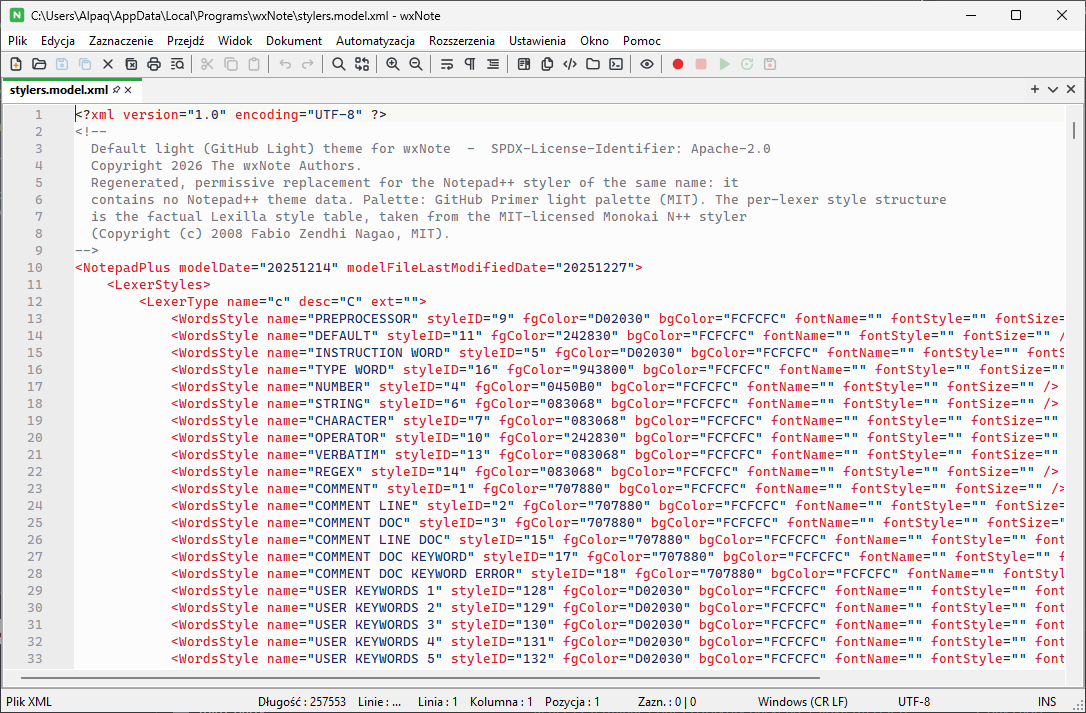Viewport: 1086px width, 713px height.
Task: Add a new tab with plus button
Action: pyautogui.click(x=1035, y=89)
